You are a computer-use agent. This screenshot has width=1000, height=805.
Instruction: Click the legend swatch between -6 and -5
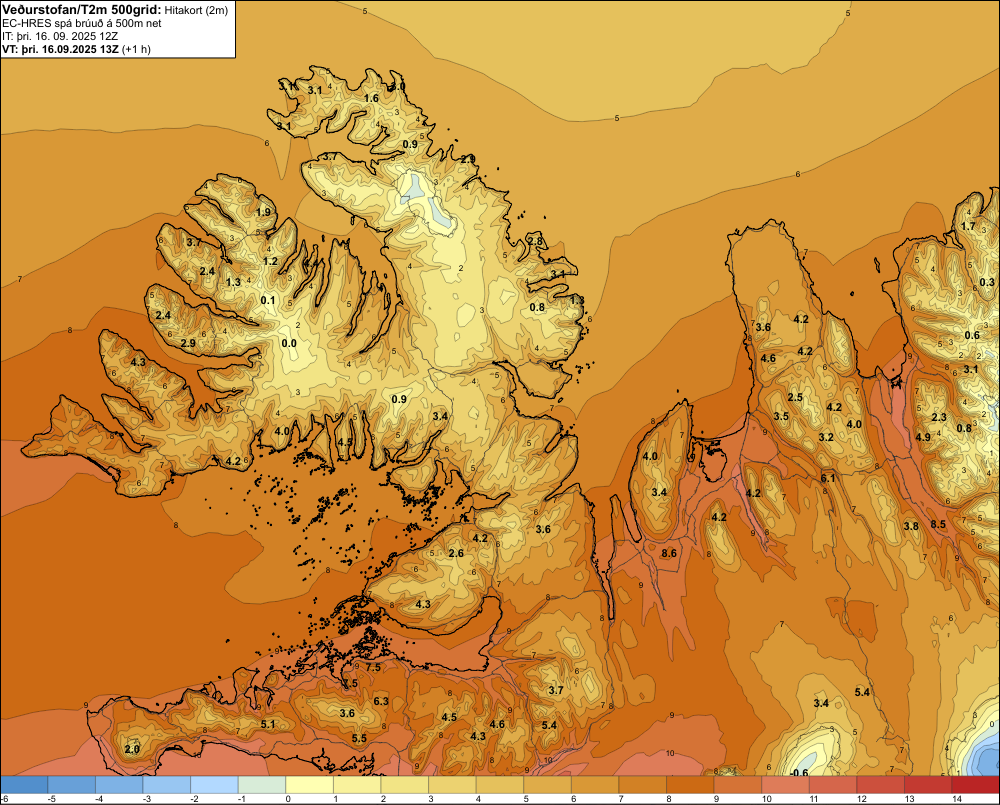point(24,785)
